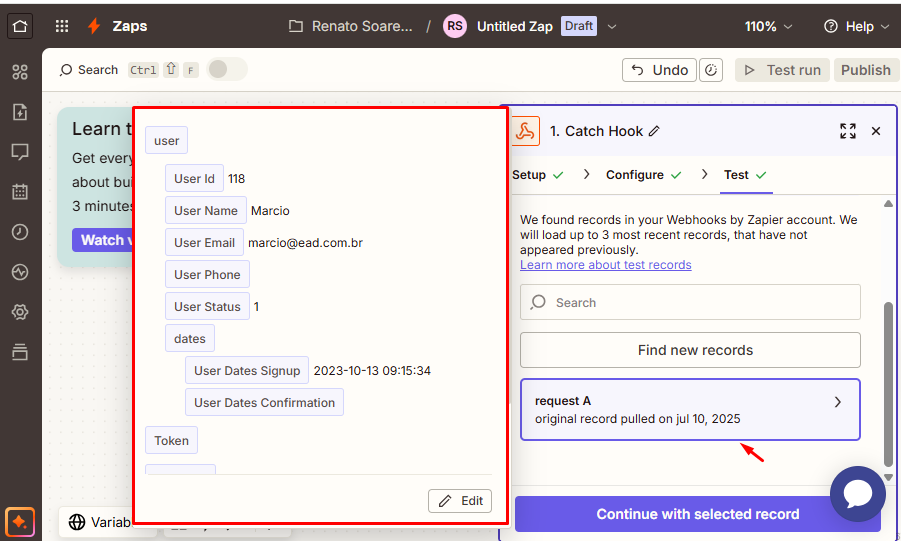Screen dimensions: 901x541
Task: Open the sidebar comments icon
Action: pos(20,152)
